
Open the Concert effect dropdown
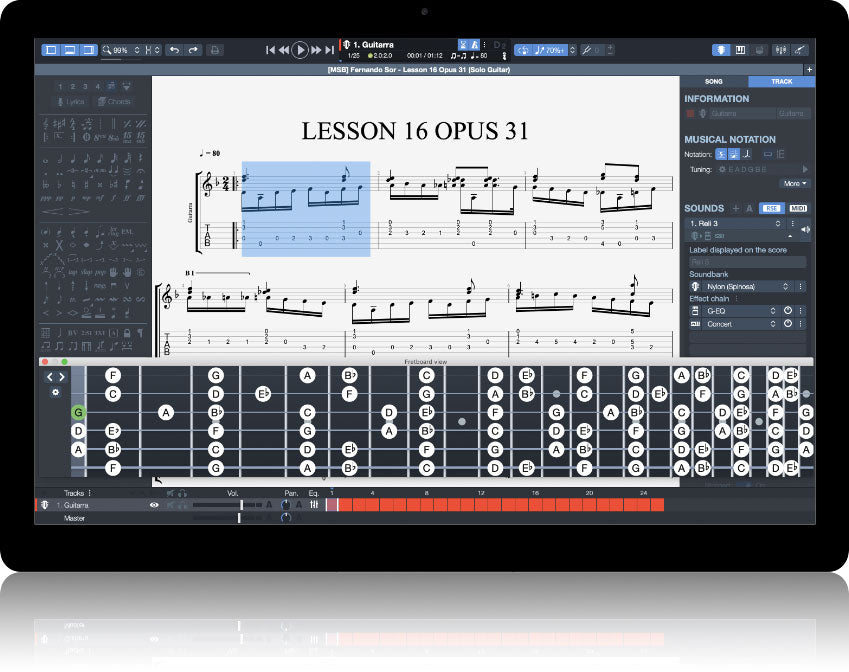pos(741,324)
